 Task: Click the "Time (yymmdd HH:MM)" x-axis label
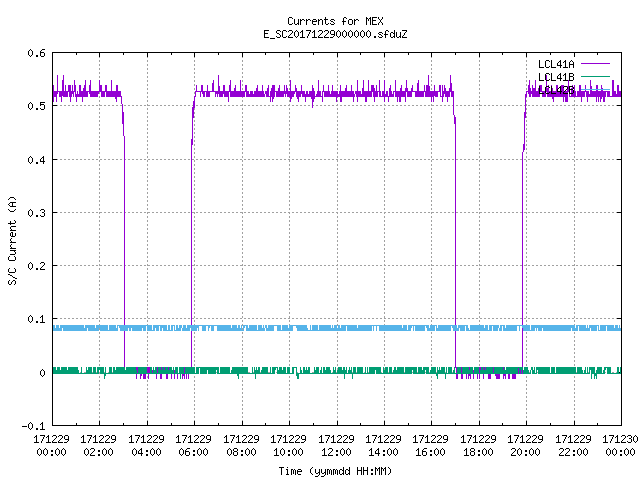click(335, 471)
